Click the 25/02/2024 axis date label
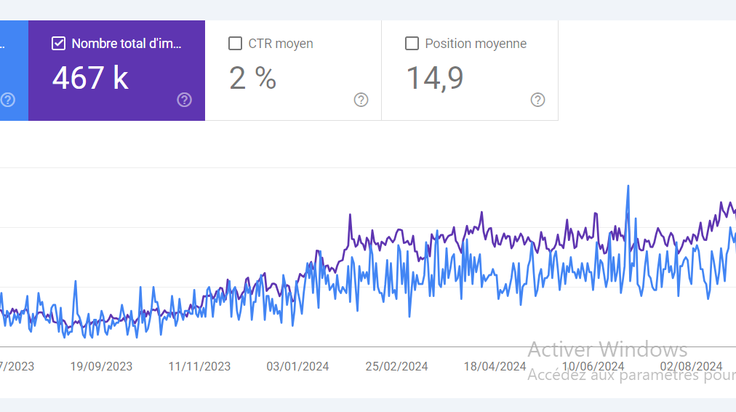Screen dimensions: 736x412 397,366
